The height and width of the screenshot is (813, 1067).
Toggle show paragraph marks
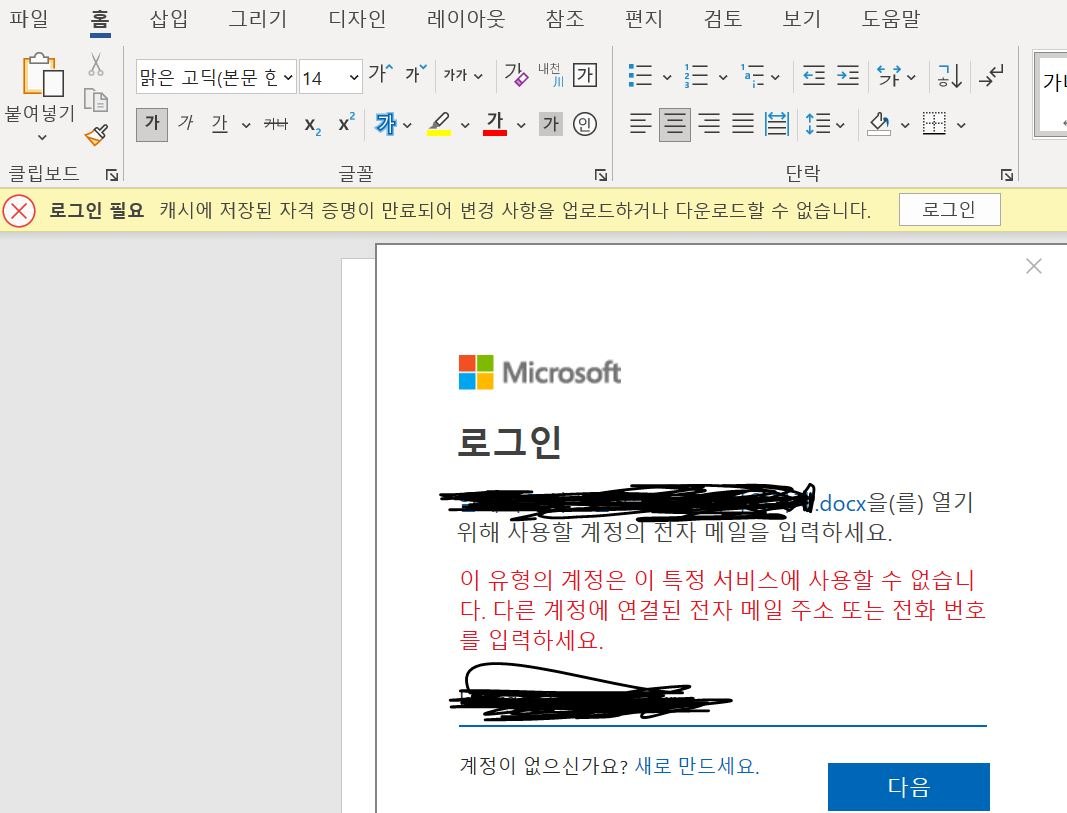point(991,75)
